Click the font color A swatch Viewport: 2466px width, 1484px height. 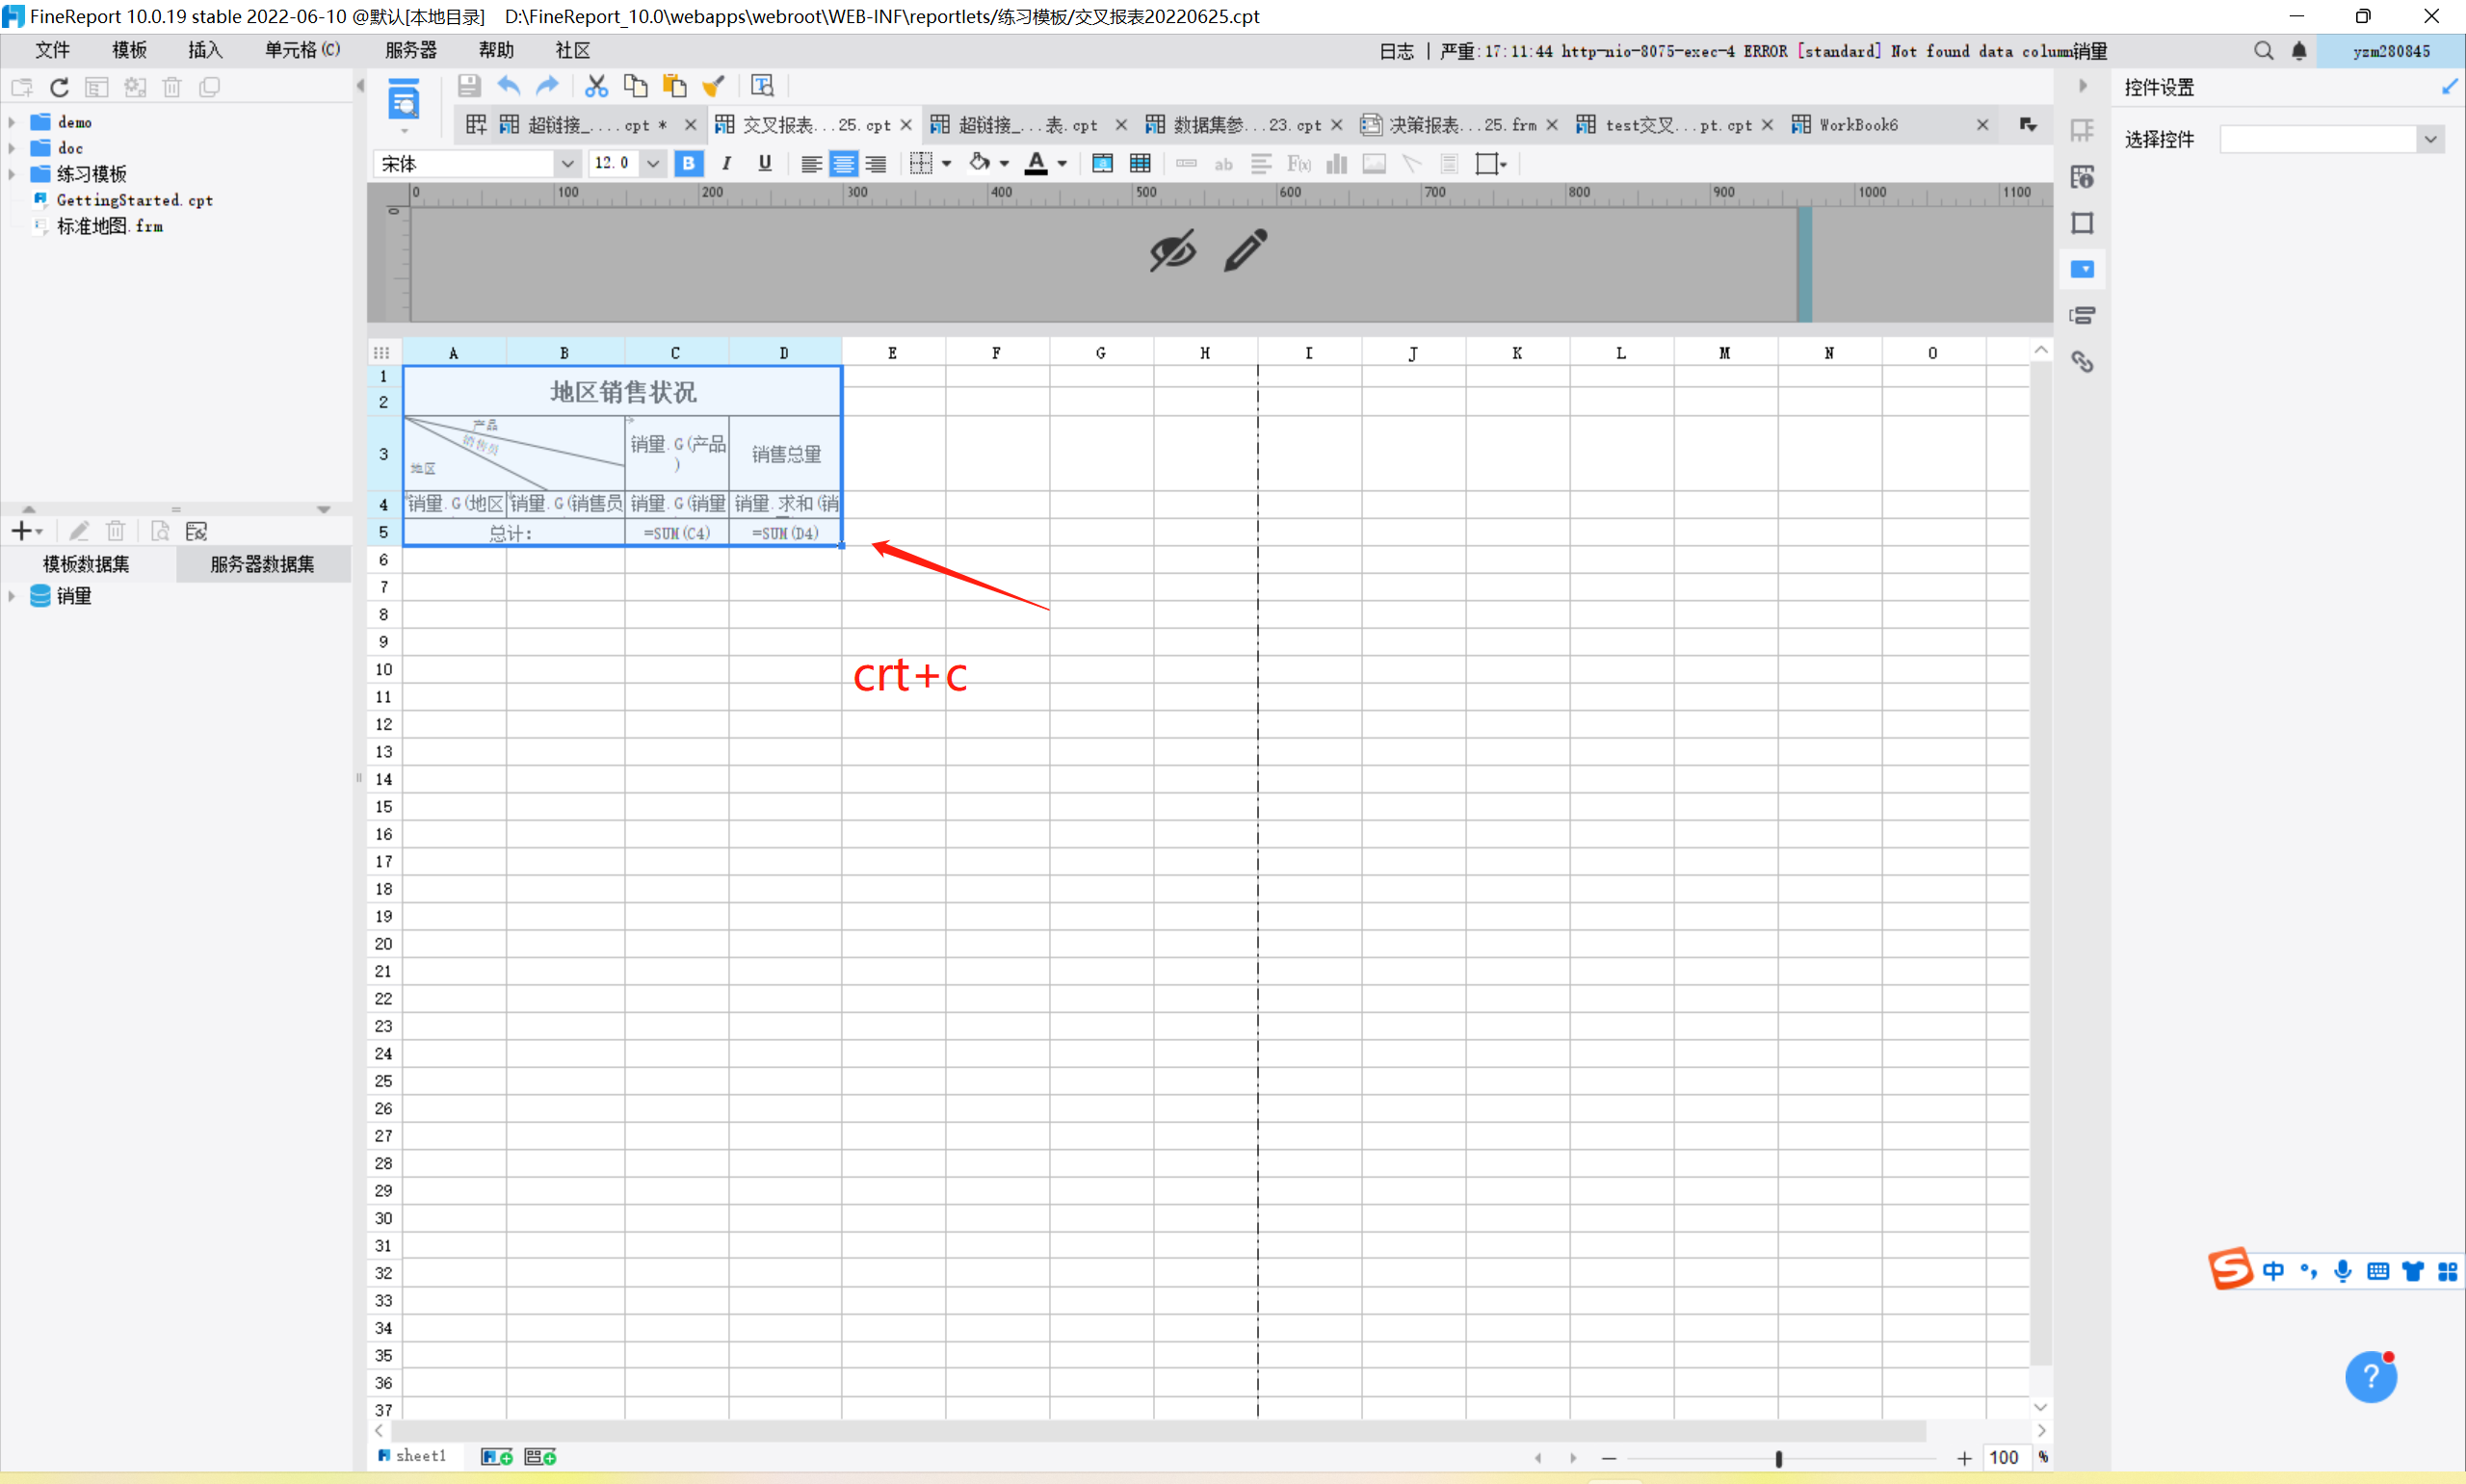click(x=1036, y=164)
